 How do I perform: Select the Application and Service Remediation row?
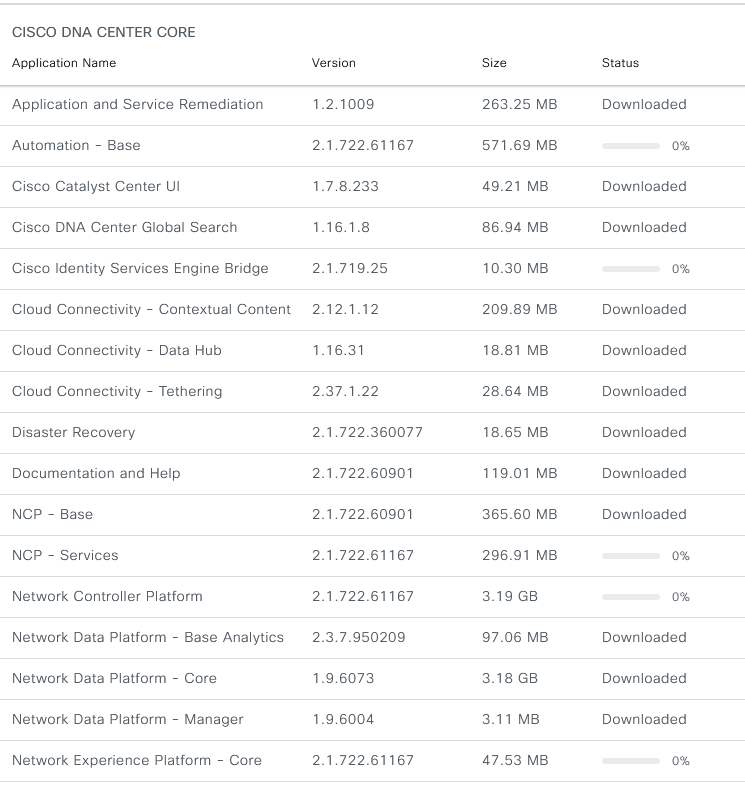coord(372,105)
